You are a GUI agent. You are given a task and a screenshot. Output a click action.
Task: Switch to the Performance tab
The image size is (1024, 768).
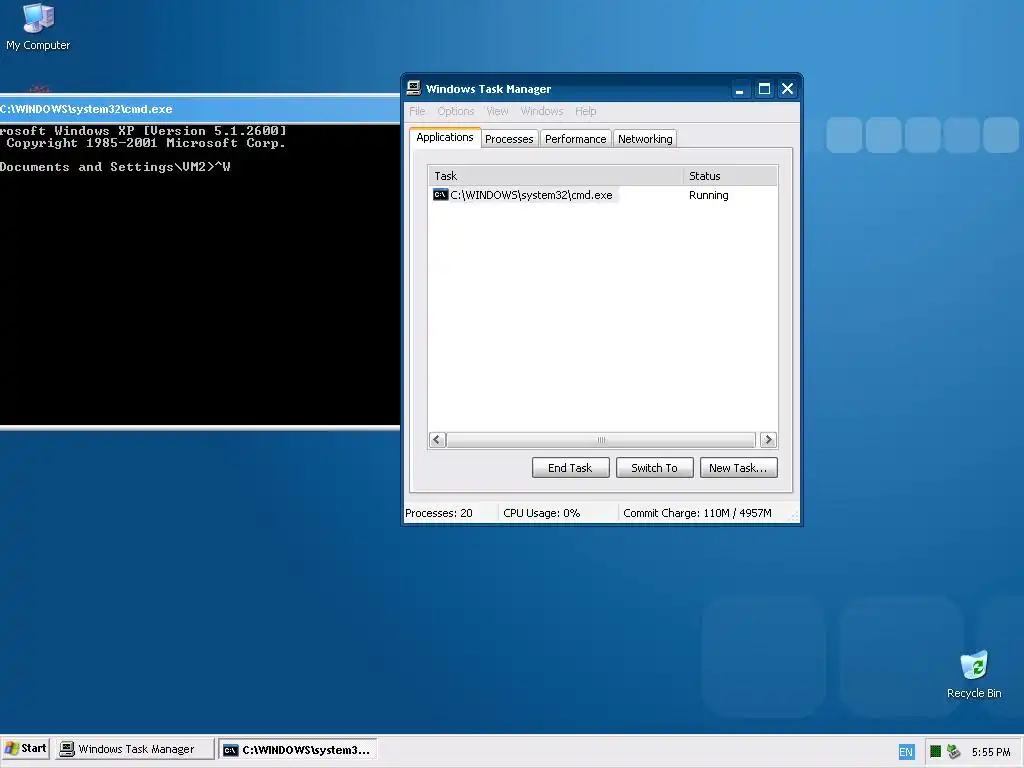pyautogui.click(x=575, y=138)
